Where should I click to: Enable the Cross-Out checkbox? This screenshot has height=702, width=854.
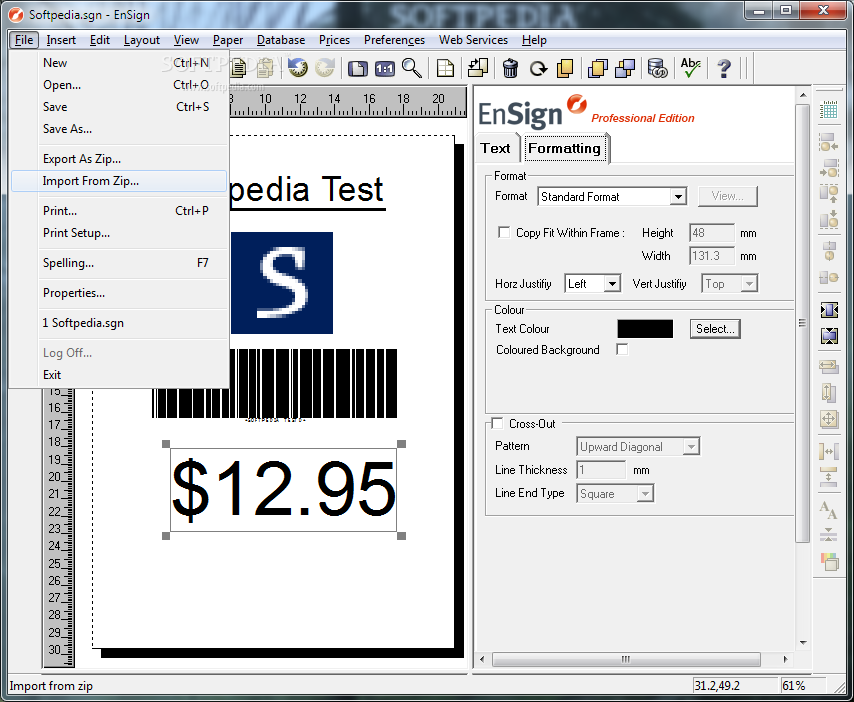point(497,423)
